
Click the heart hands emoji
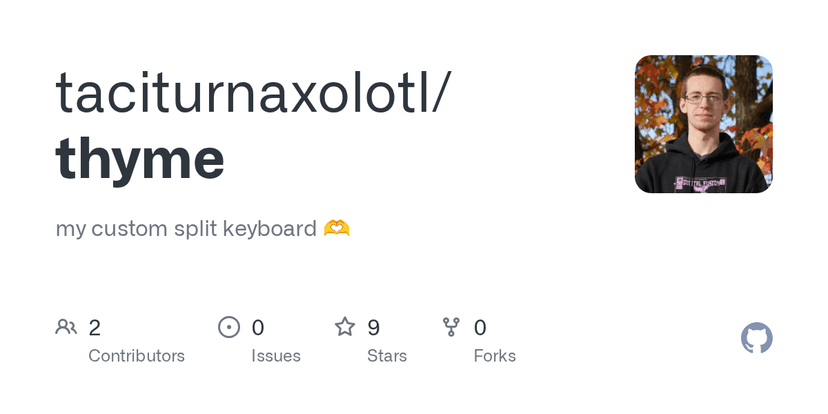pos(337,229)
